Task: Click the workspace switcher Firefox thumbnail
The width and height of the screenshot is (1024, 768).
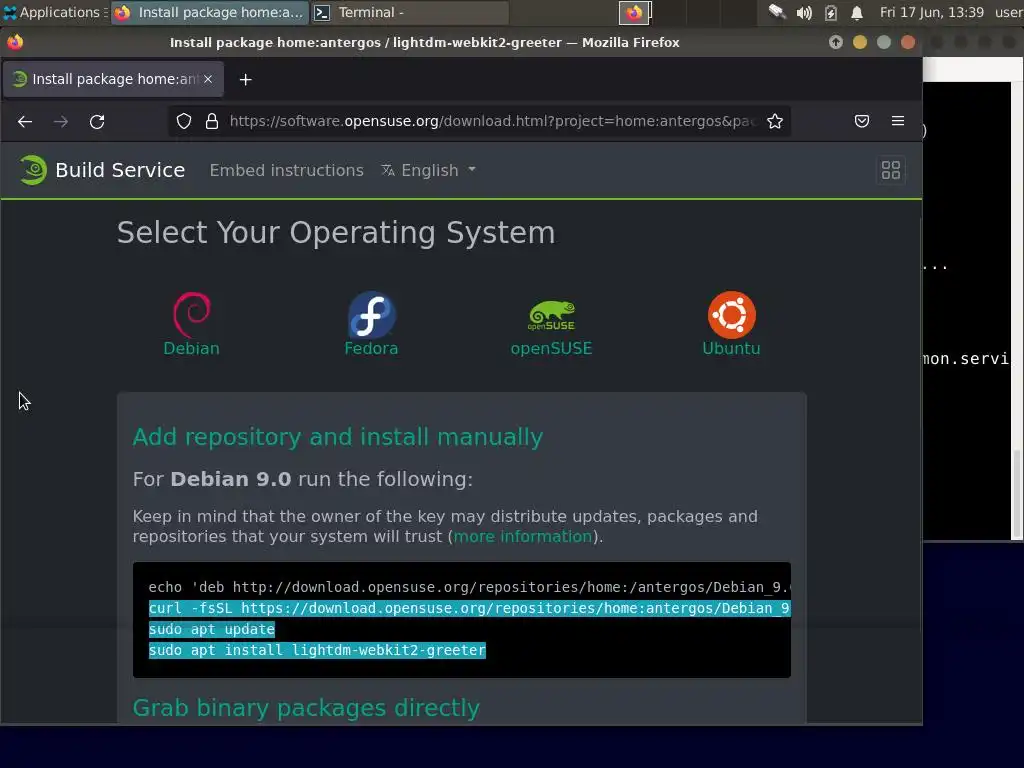Action: [x=634, y=12]
